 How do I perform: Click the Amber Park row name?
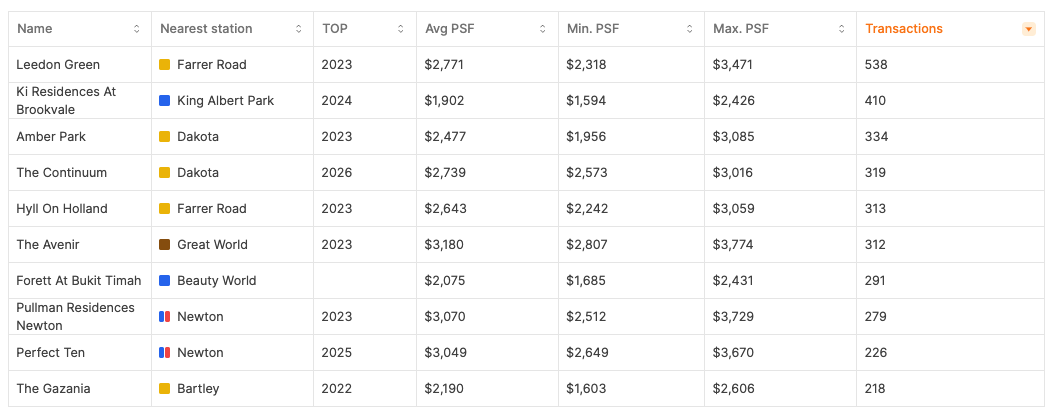pyautogui.click(x=51, y=137)
